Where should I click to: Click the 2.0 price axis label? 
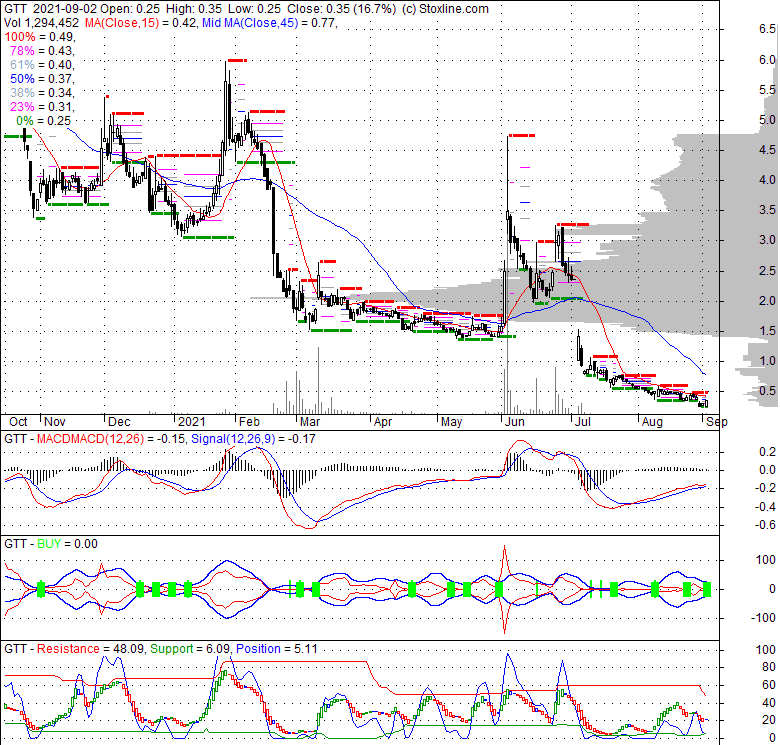tap(768, 300)
